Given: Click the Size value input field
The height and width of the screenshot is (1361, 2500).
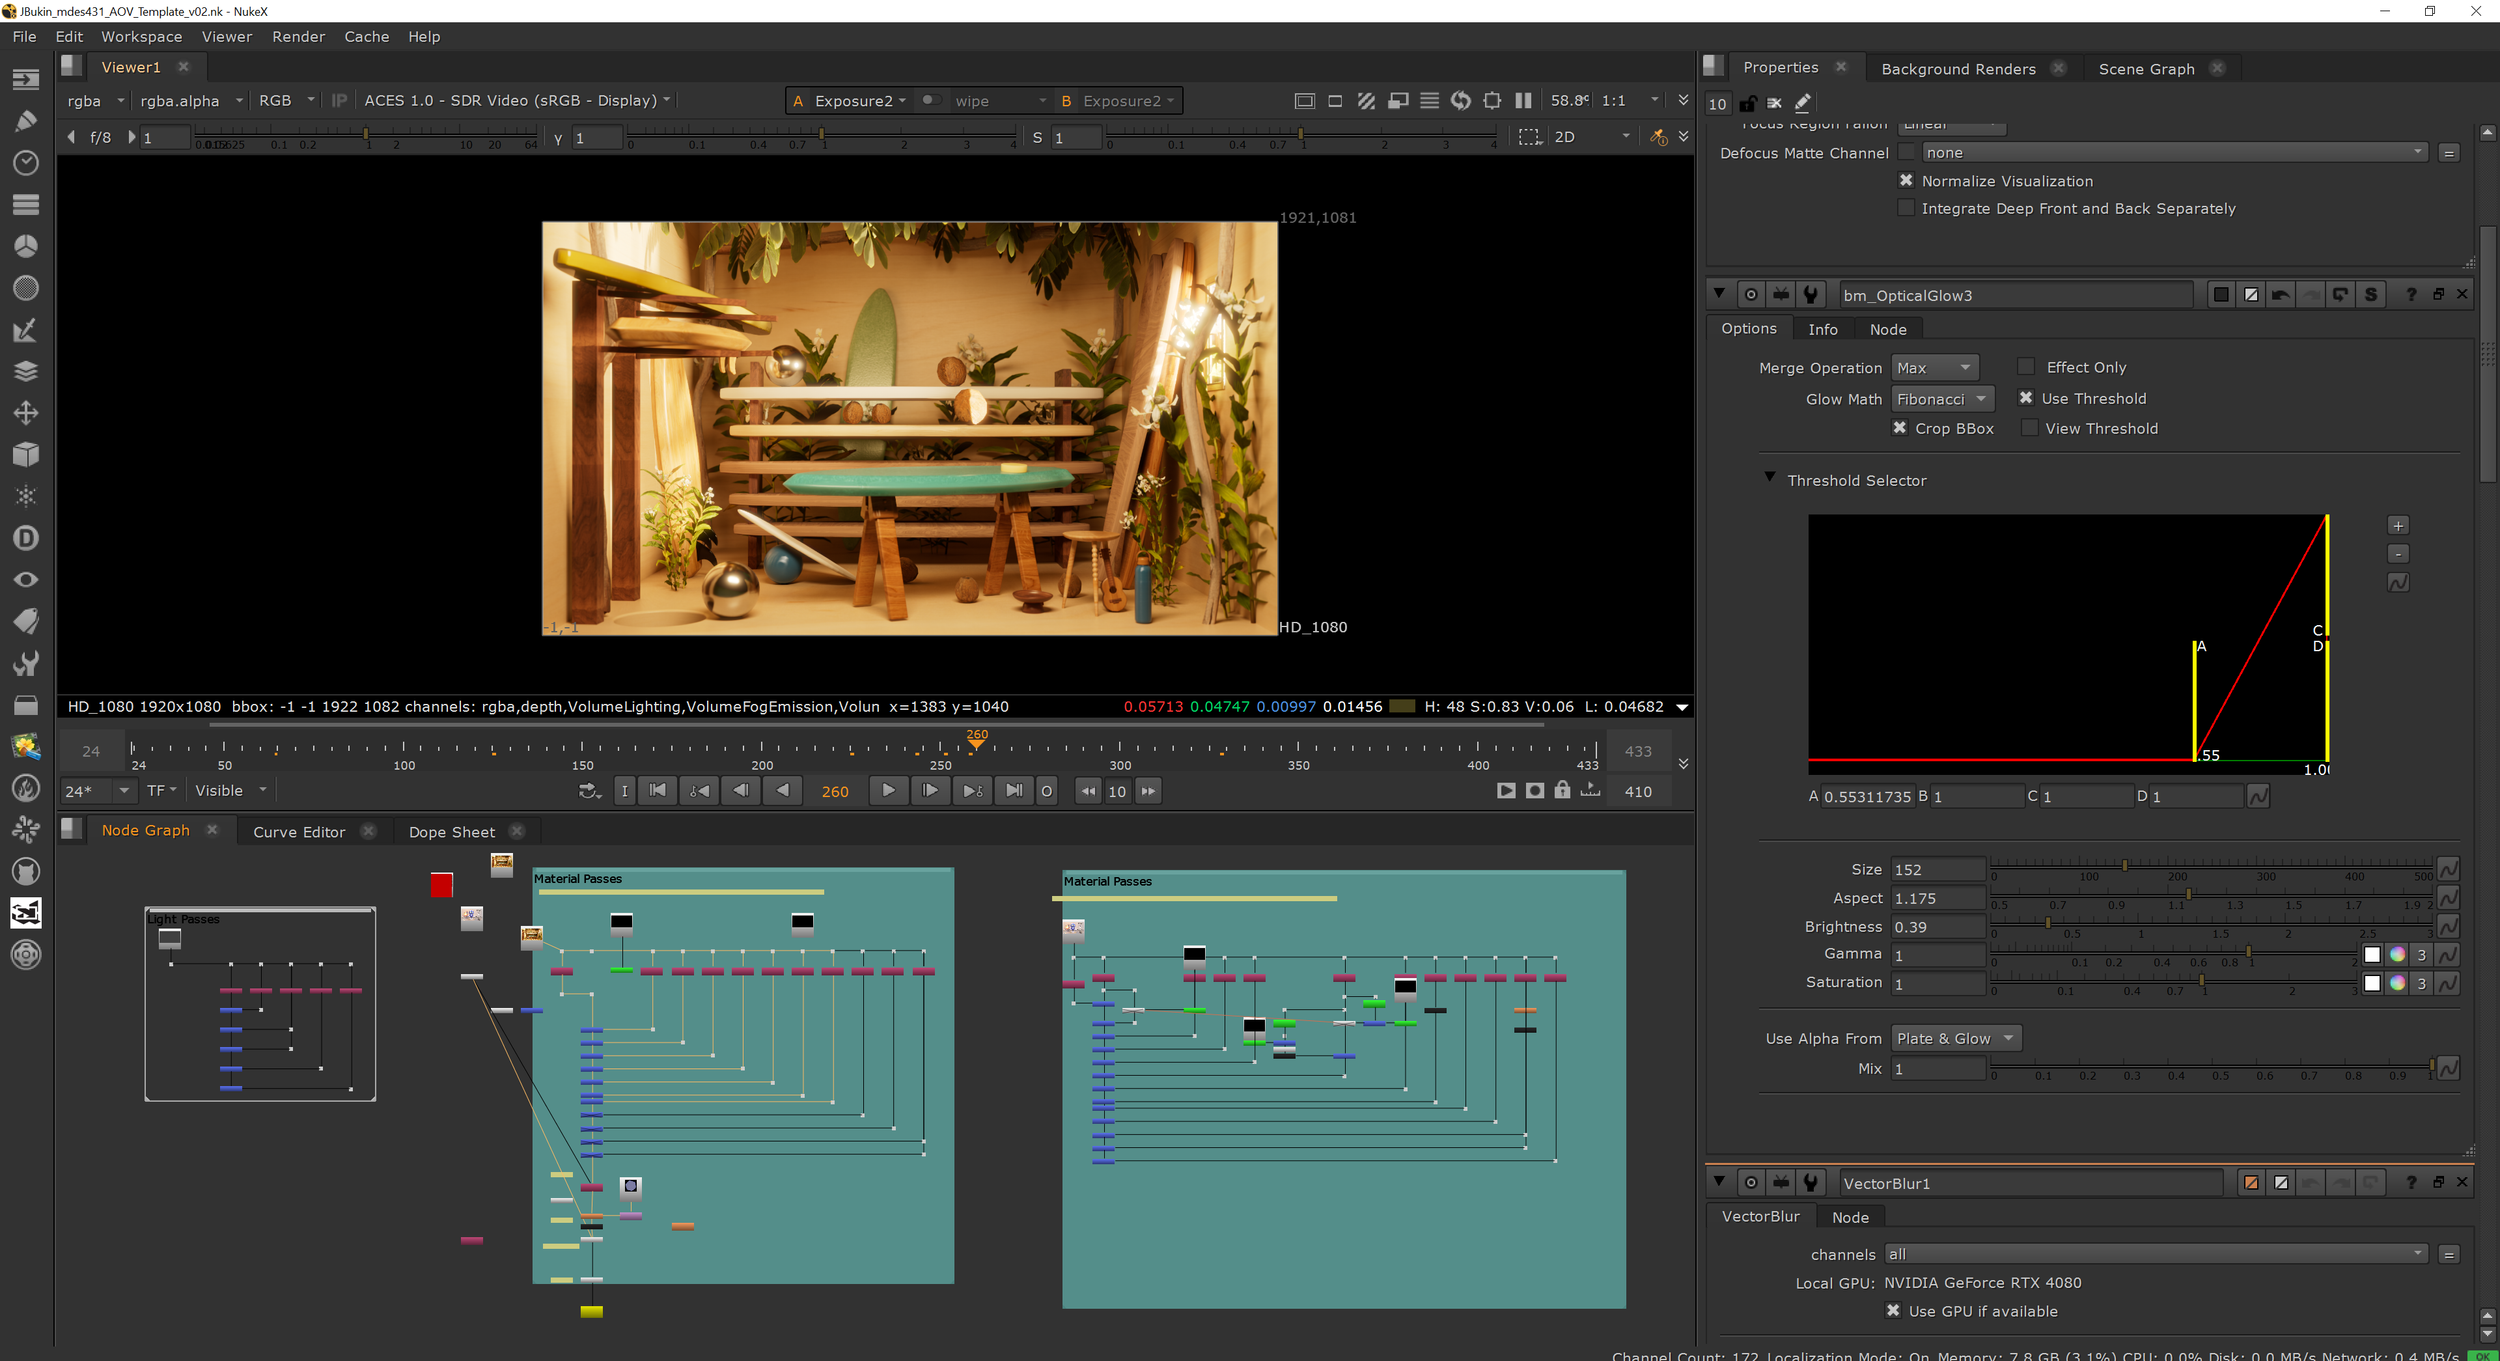Looking at the screenshot, I should [x=1937, y=870].
